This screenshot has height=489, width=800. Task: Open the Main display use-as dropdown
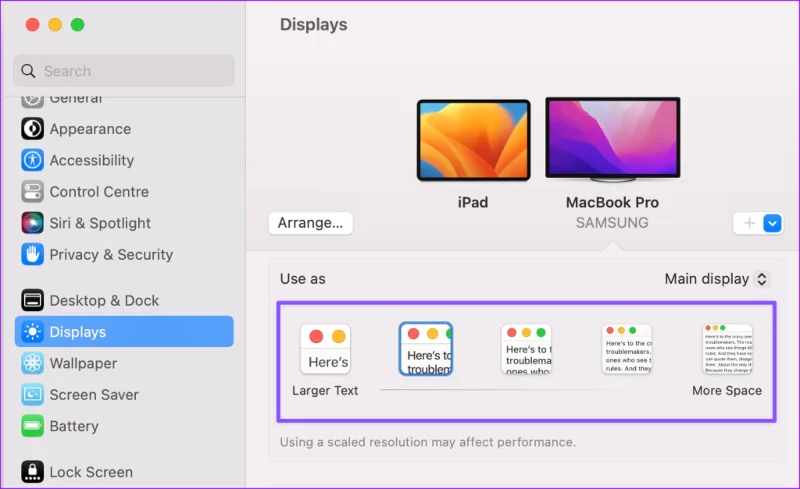[716, 279]
